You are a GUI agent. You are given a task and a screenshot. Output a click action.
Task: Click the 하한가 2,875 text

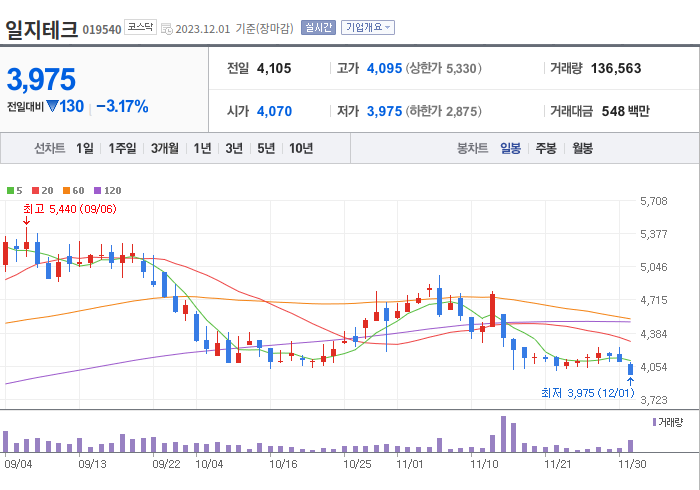(x=443, y=111)
